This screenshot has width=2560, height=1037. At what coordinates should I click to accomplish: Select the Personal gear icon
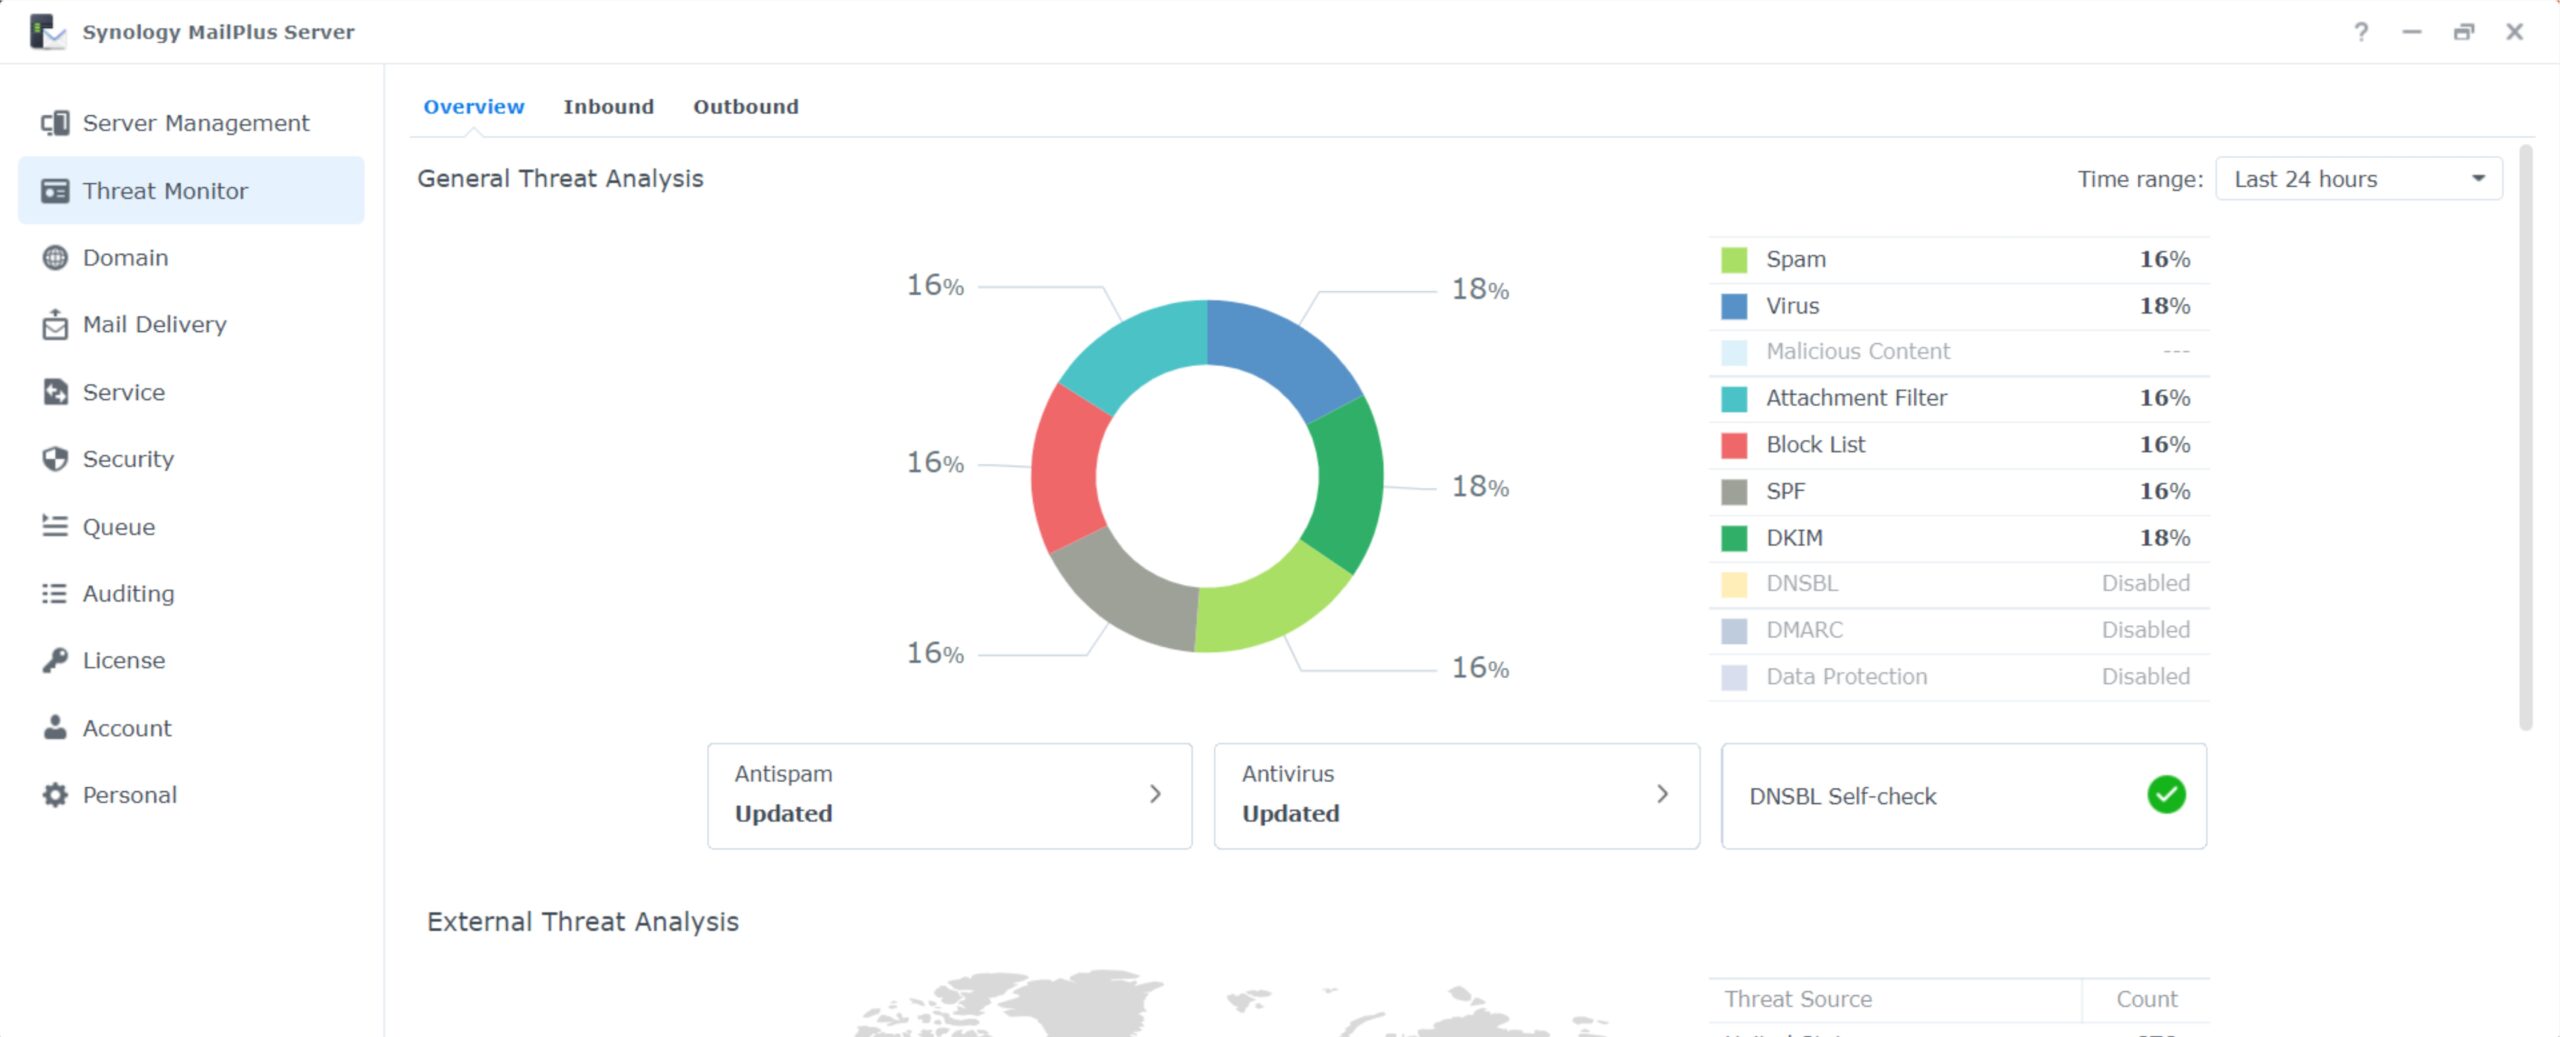pos(55,795)
